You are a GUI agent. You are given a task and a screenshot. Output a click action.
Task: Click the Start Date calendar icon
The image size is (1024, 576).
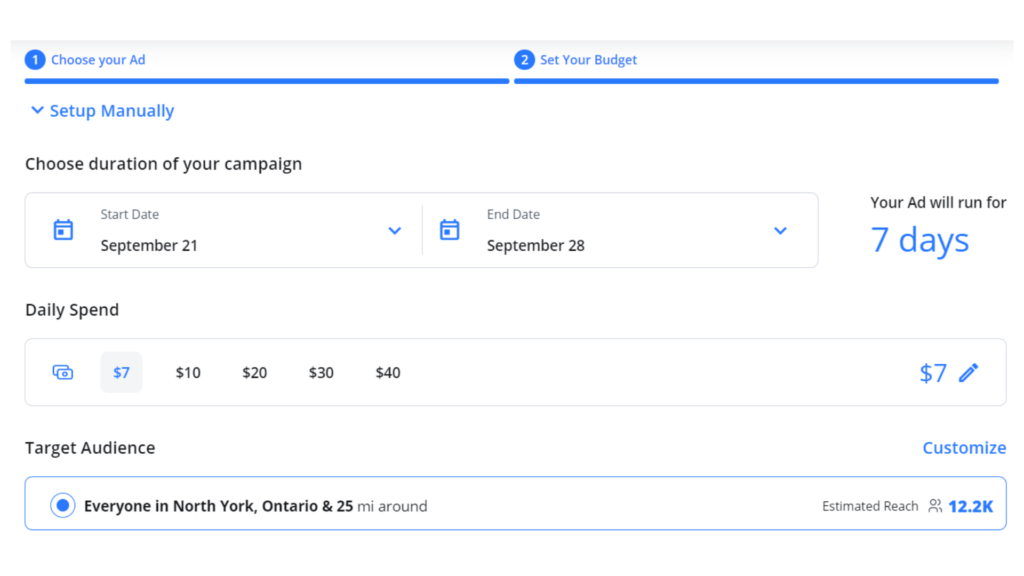point(63,230)
